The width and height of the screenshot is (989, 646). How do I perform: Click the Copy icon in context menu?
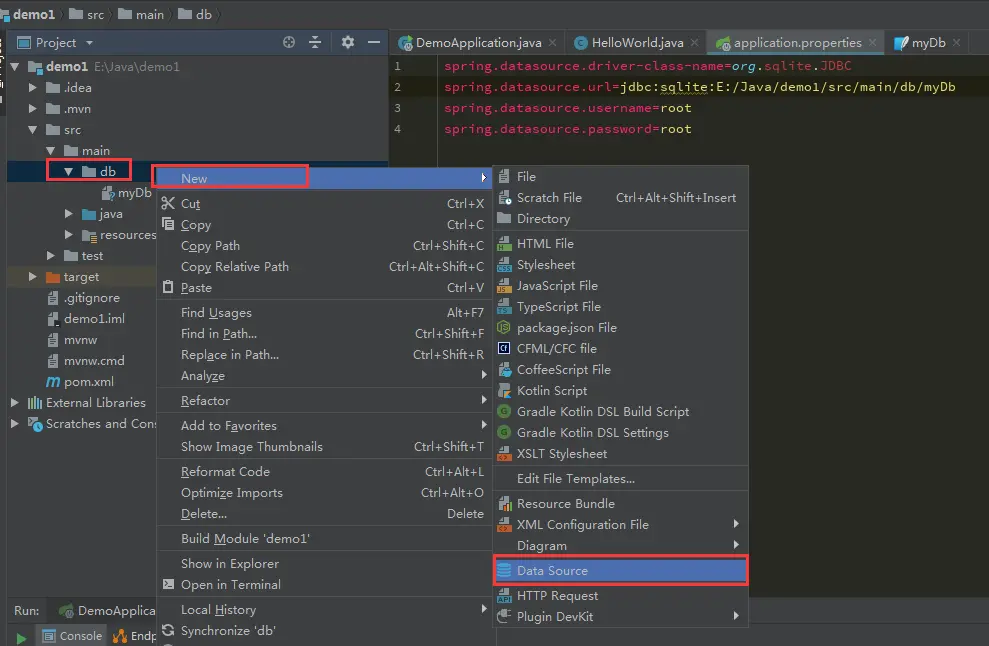[168, 224]
